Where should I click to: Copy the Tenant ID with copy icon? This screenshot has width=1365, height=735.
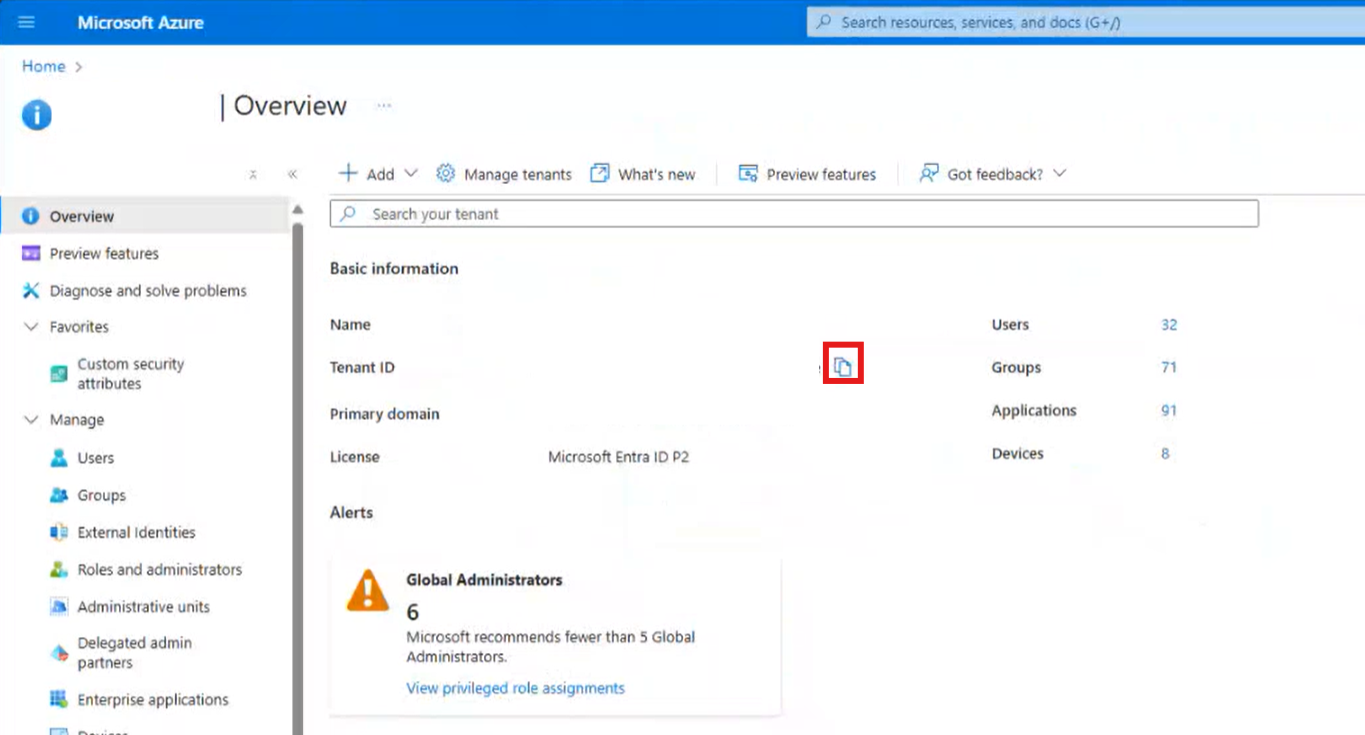click(843, 367)
